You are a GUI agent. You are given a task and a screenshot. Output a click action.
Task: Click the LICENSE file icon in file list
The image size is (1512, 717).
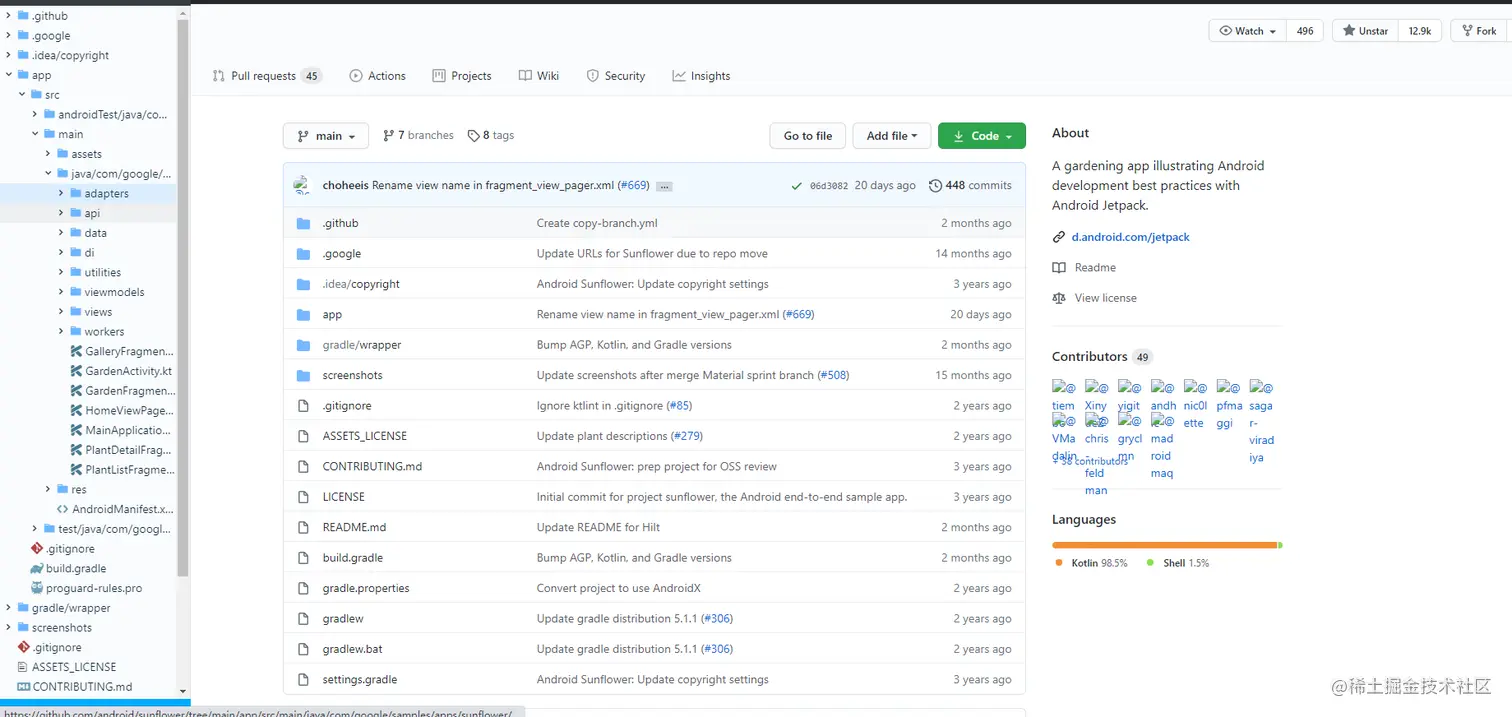[x=304, y=497]
